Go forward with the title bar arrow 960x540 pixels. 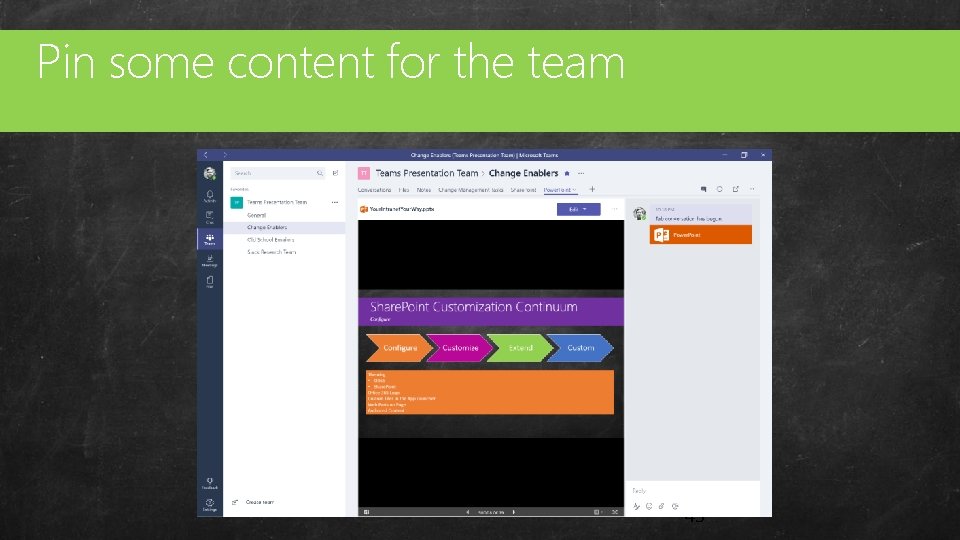(x=225, y=155)
